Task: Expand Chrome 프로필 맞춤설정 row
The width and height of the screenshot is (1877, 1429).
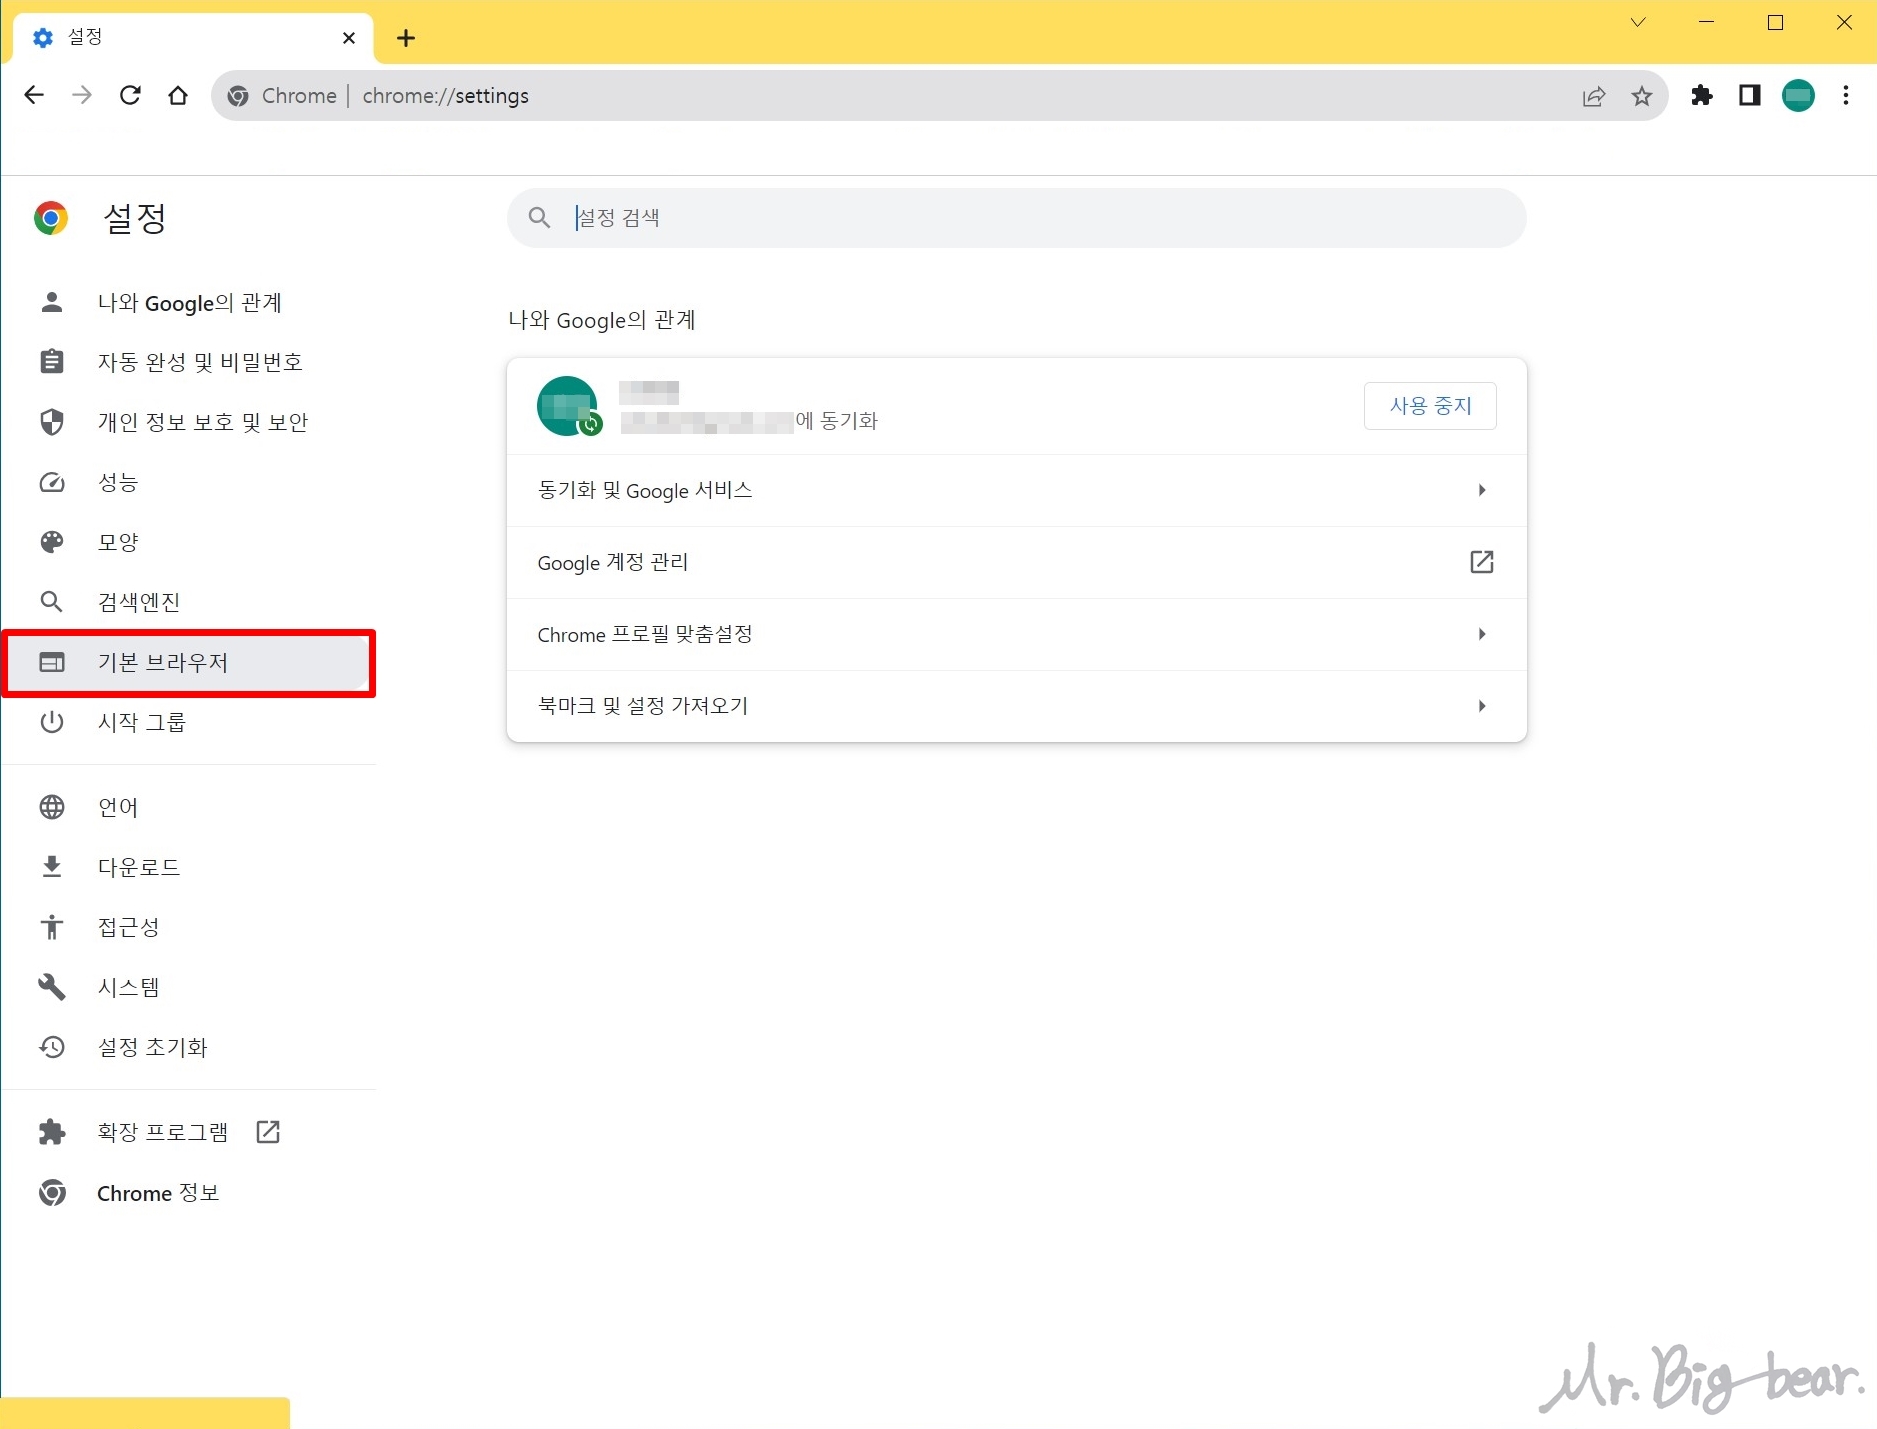Action: click(x=1016, y=634)
